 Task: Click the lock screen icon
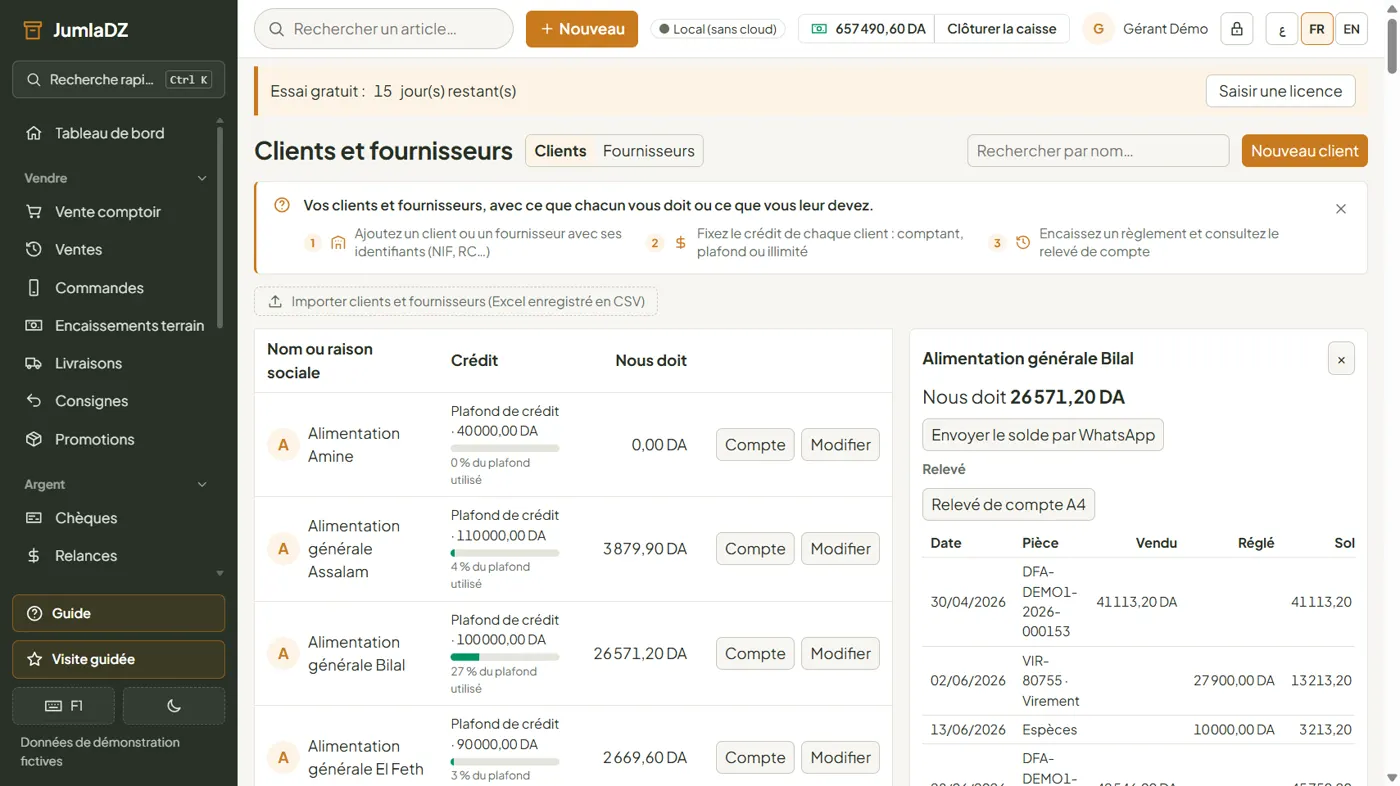coord(1237,29)
